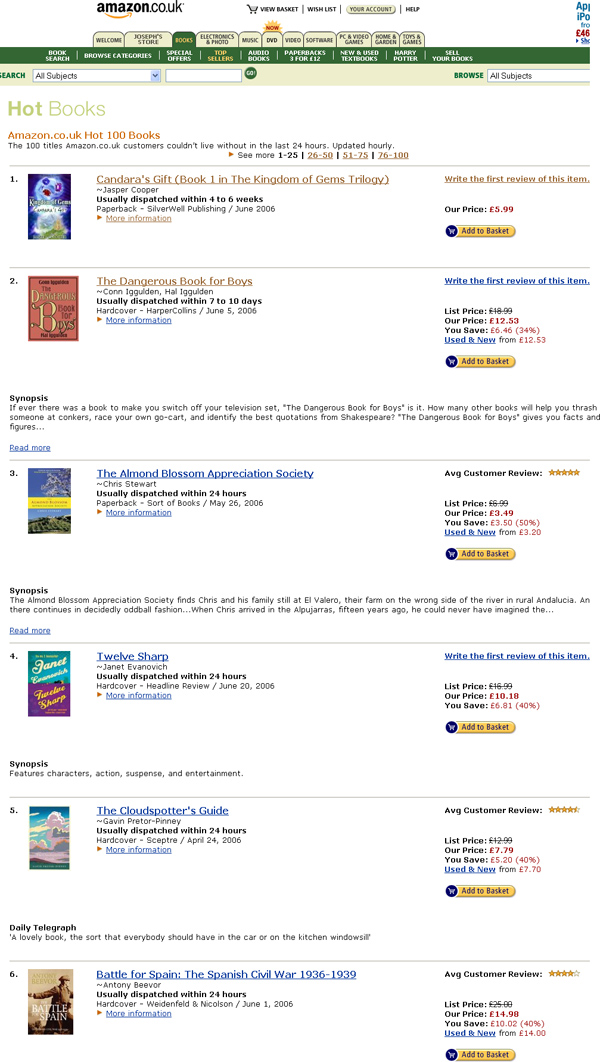Read more of Dangerous Book synopsis
This screenshot has width=600, height=1062.
30,448
